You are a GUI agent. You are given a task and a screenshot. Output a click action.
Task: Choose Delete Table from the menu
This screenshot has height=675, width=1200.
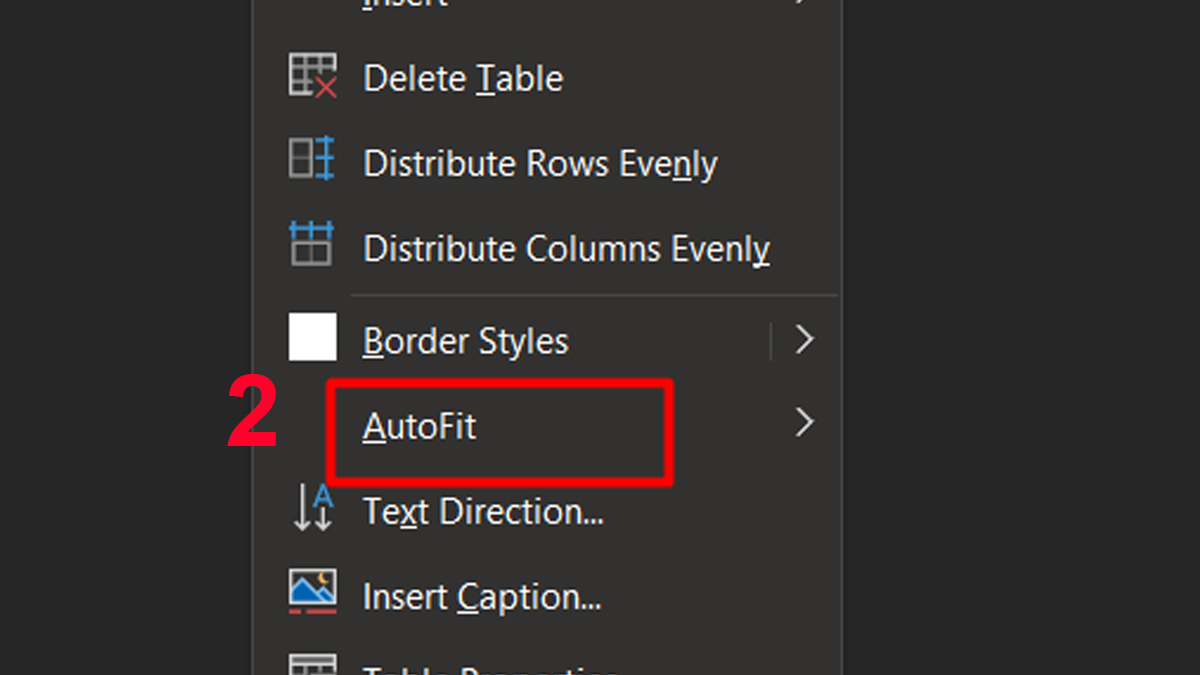pyautogui.click(x=463, y=79)
